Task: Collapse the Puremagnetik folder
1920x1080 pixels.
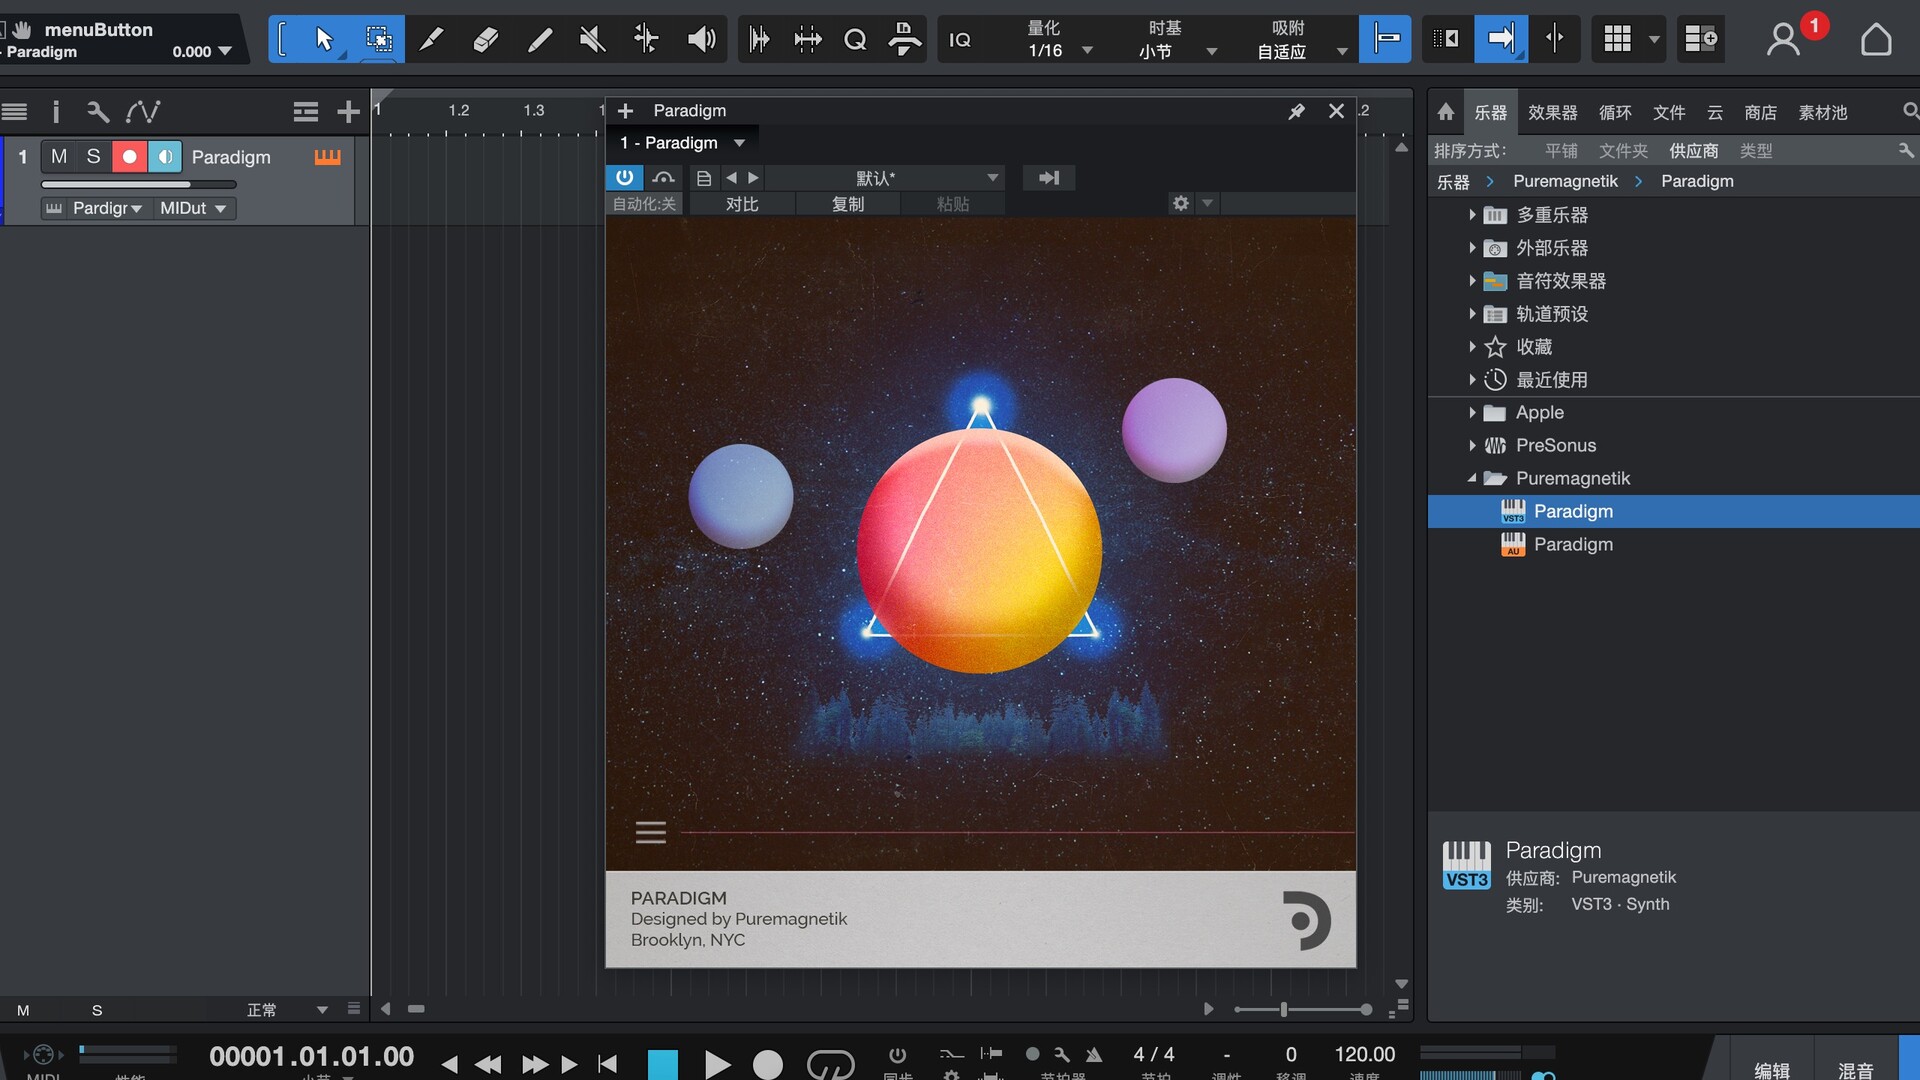Action: click(x=1472, y=479)
